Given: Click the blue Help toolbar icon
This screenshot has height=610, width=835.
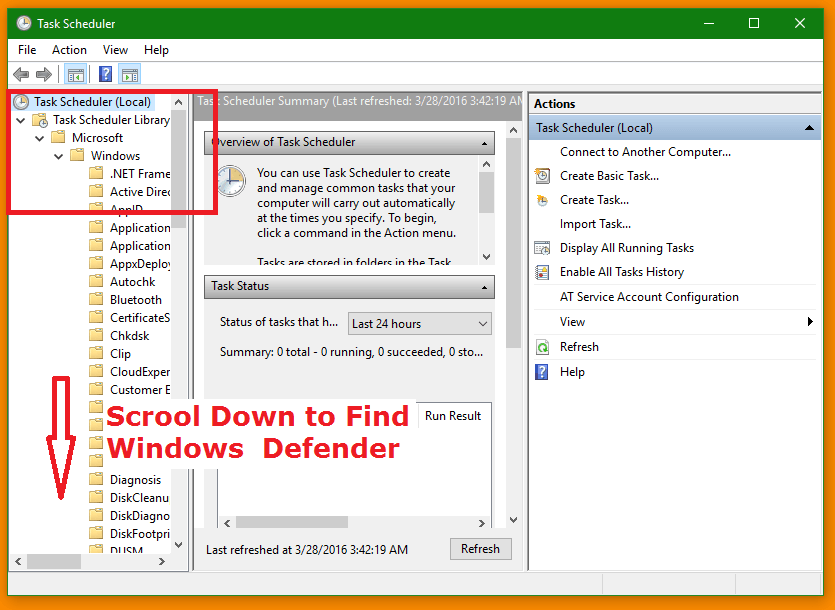Looking at the screenshot, I should pos(105,74).
